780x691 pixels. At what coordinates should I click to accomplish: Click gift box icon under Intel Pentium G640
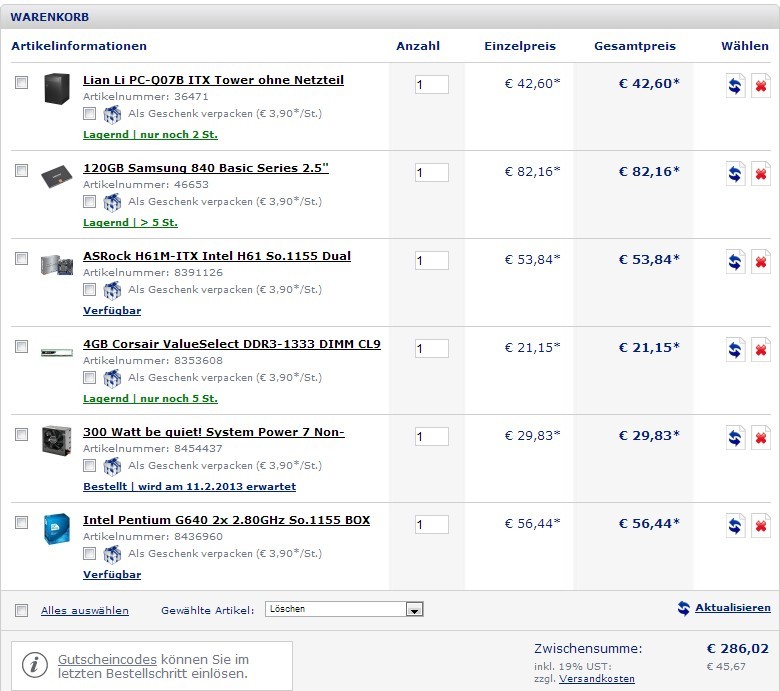(x=112, y=555)
